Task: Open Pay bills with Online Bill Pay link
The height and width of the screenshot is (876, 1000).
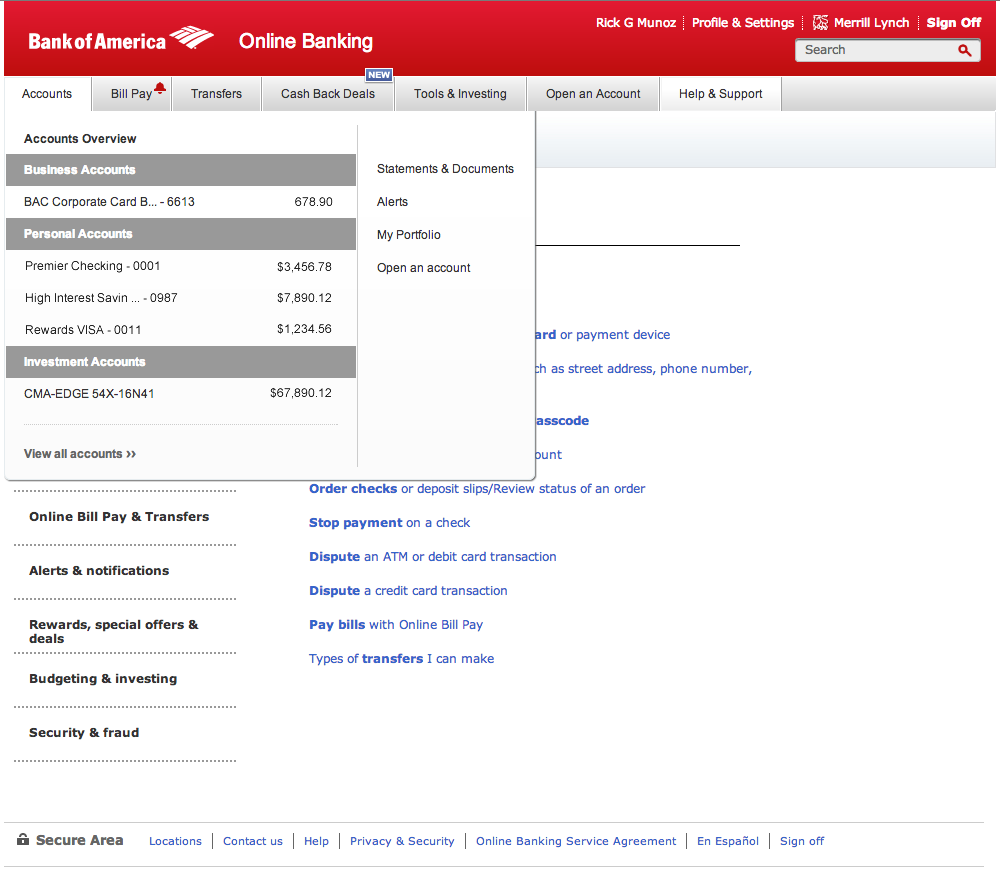Action: point(395,625)
